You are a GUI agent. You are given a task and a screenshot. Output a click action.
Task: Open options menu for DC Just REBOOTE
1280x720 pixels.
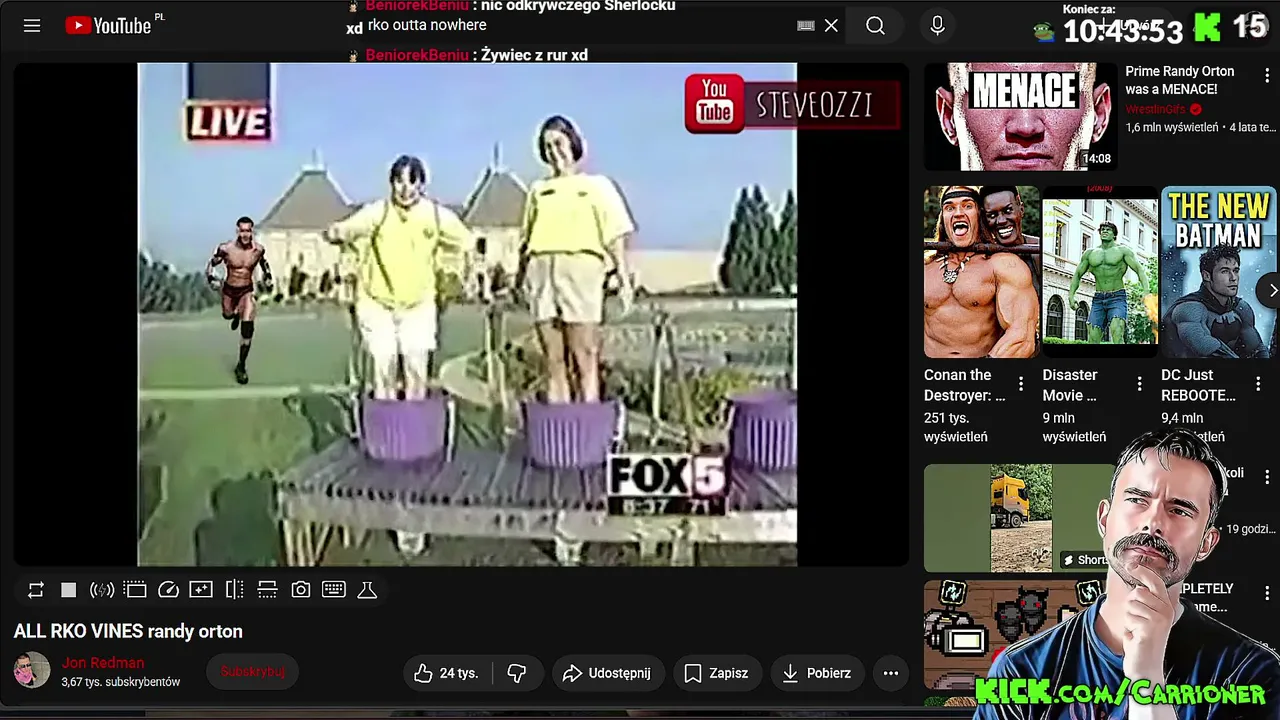(x=1258, y=384)
